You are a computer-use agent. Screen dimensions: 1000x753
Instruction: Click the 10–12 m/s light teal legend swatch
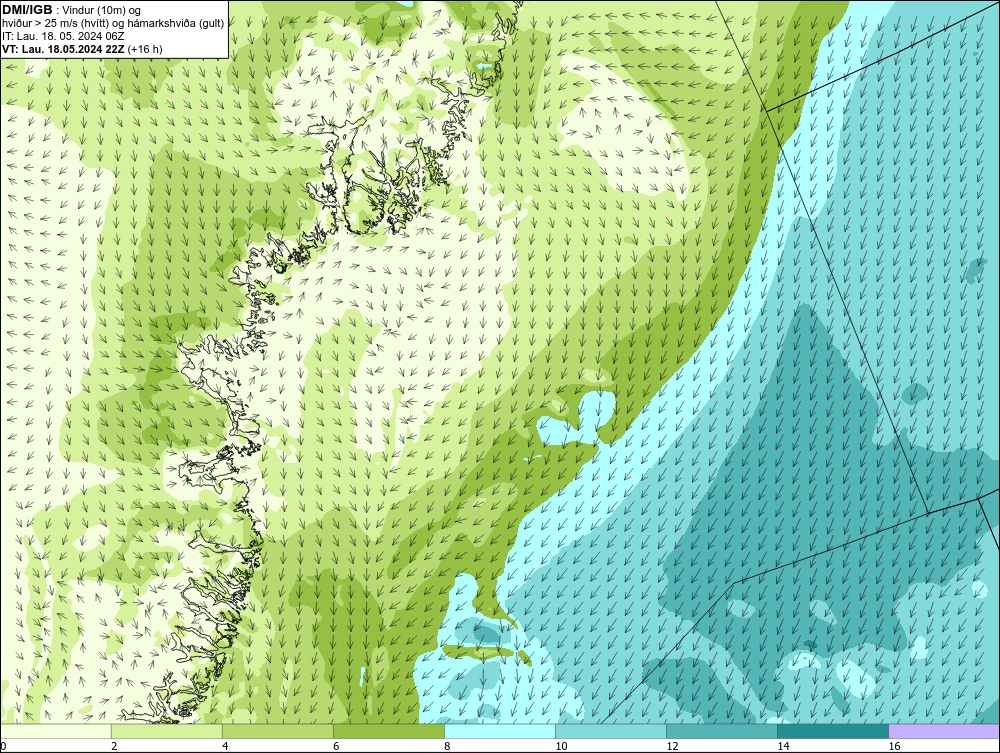pos(610,731)
